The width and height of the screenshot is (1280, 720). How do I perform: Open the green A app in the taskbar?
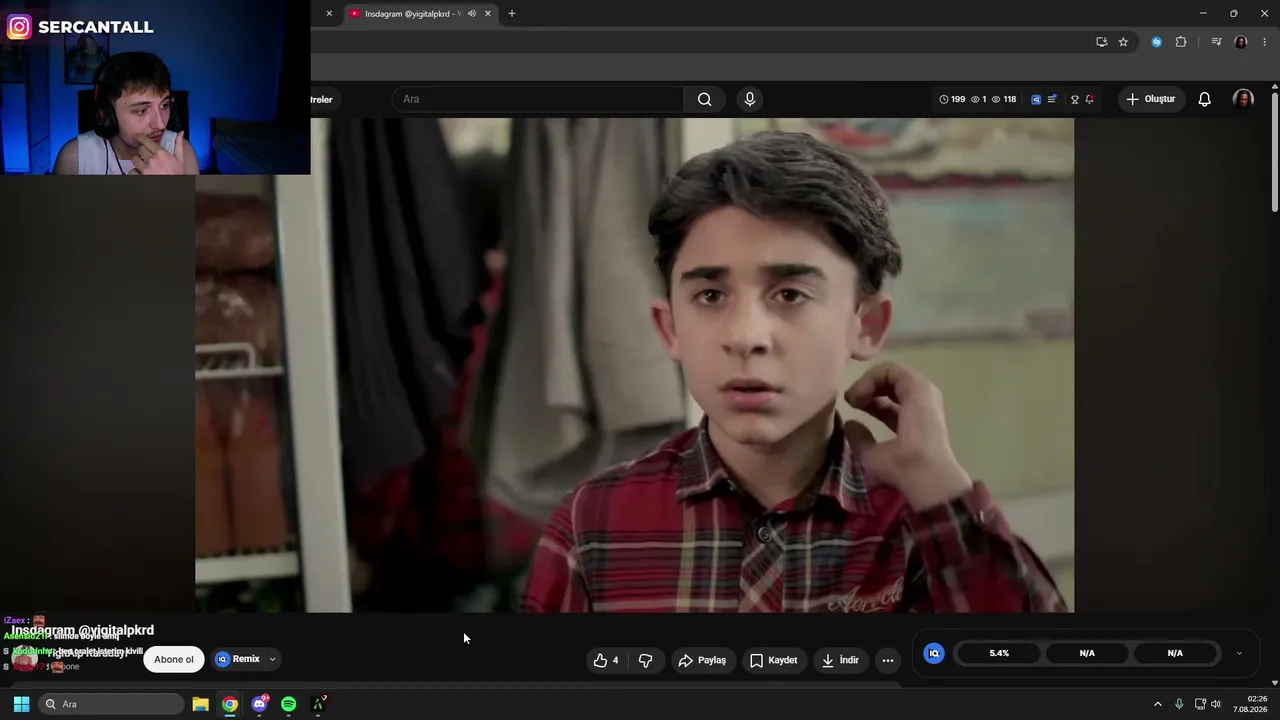319,704
